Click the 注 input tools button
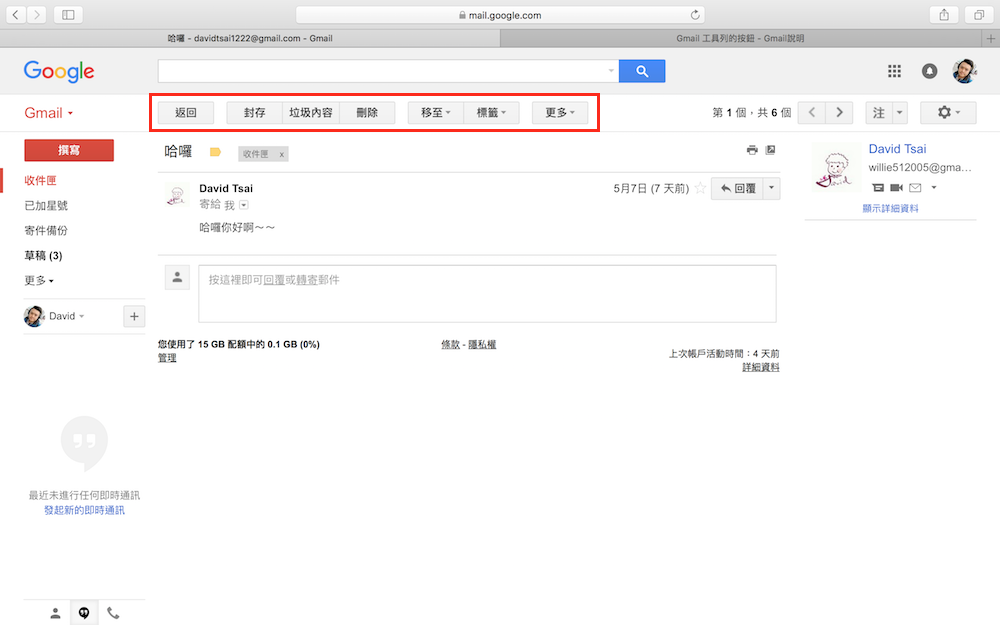This screenshot has height=625, width=1000. pyautogui.click(x=879, y=113)
